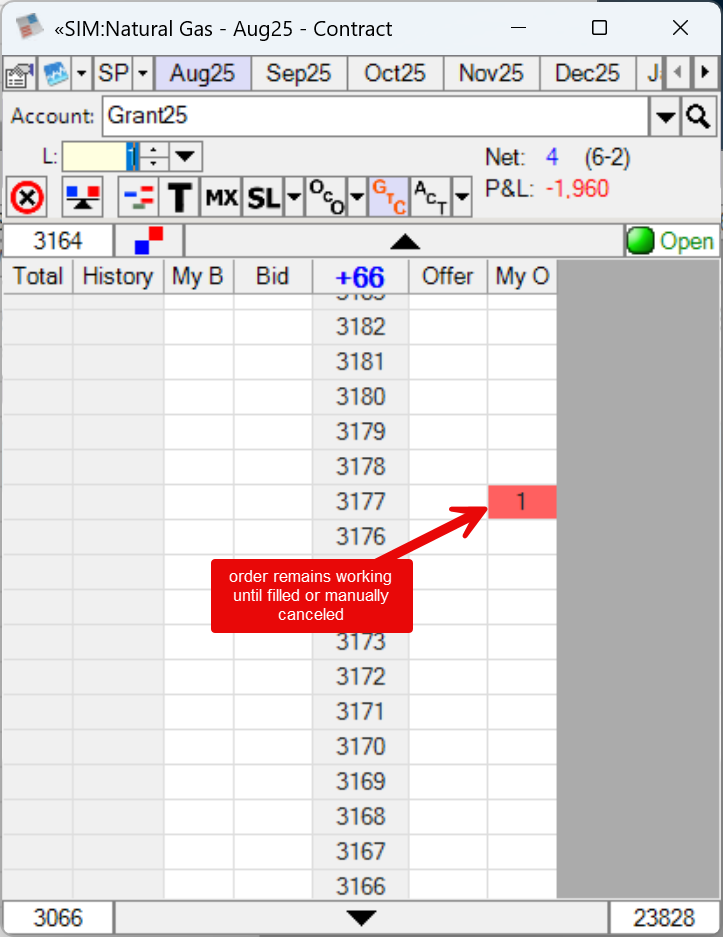Click the cancel all orders icon
The width and height of the screenshot is (723, 937).
[x=27, y=198]
